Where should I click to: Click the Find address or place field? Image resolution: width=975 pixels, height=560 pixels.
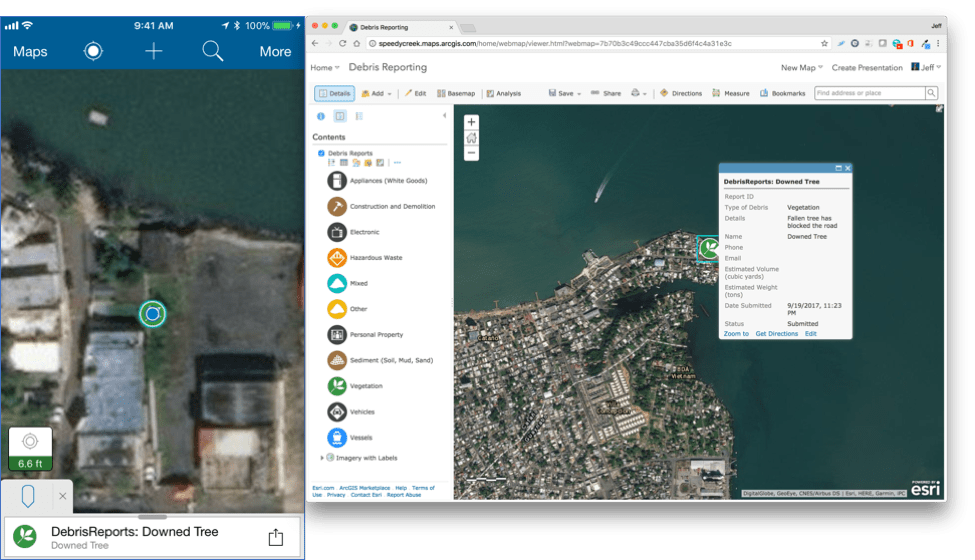pos(869,93)
